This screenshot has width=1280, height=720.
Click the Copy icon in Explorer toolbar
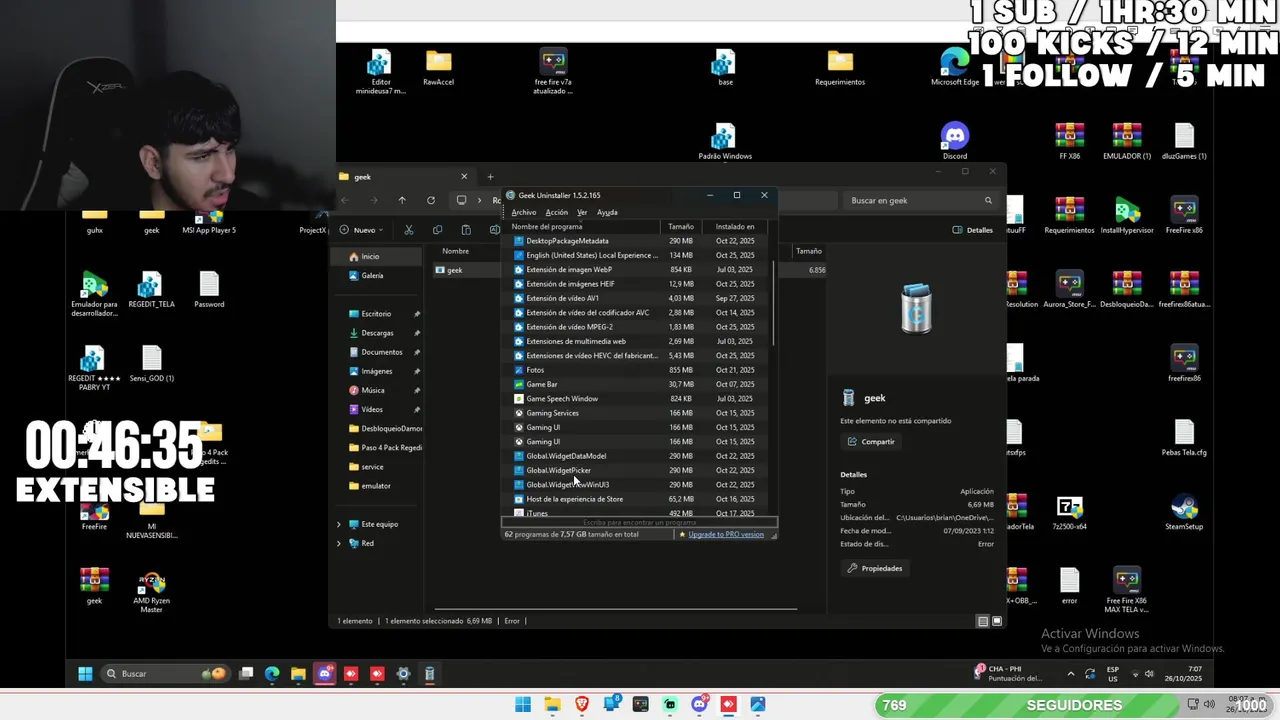tap(437, 230)
